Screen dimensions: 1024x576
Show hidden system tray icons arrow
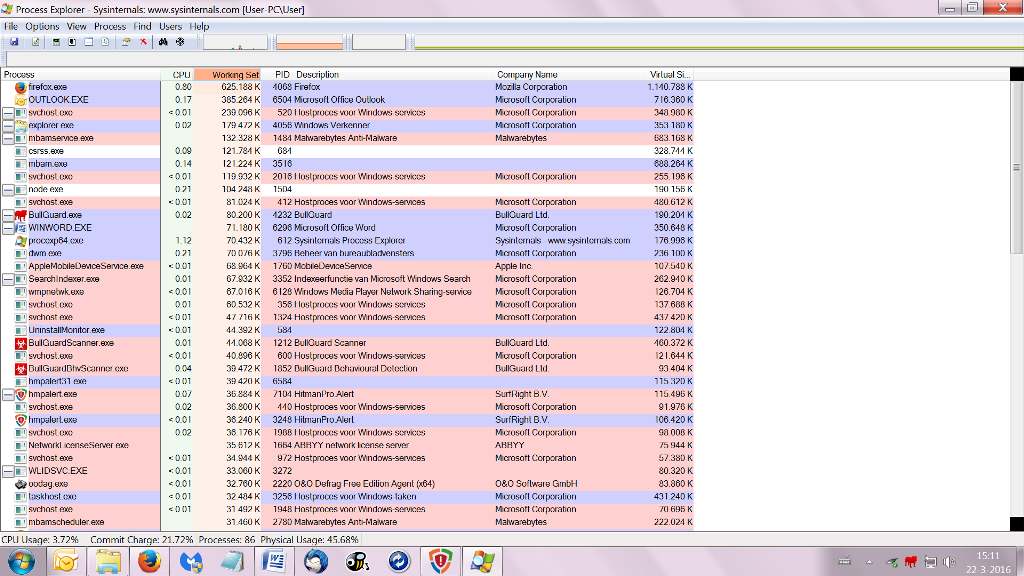click(869, 562)
